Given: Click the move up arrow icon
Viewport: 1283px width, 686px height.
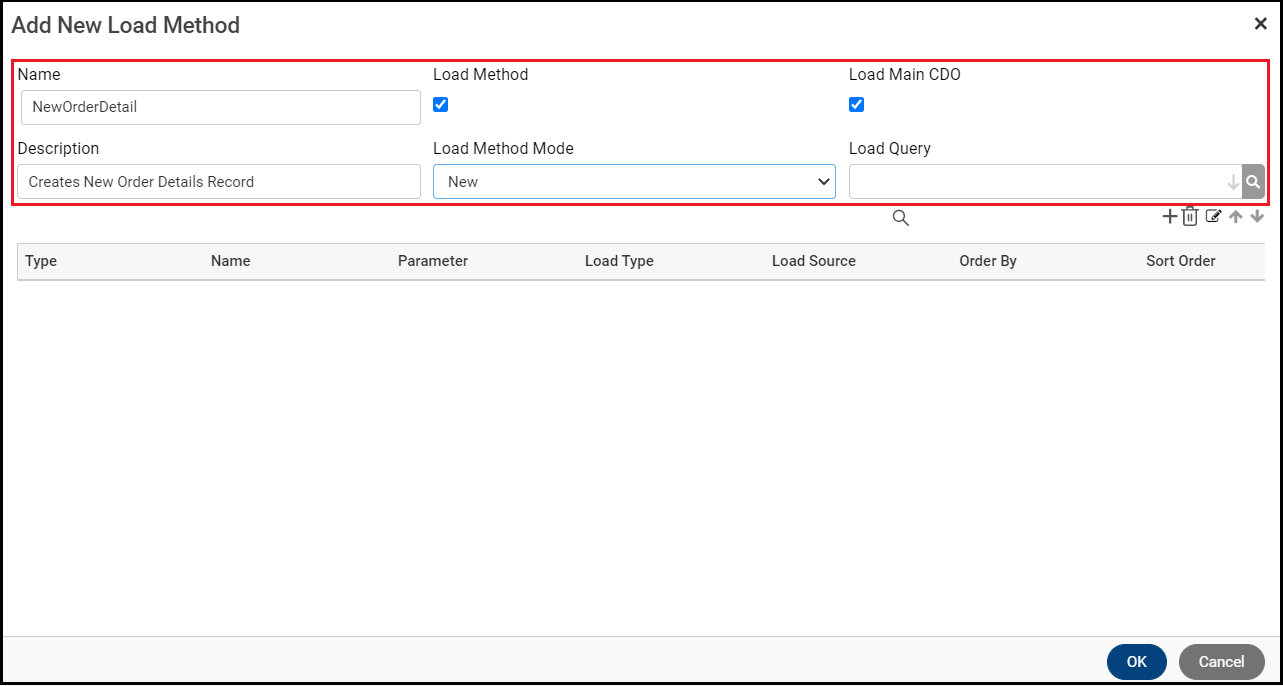Looking at the screenshot, I should click(x=1236, y=216).
